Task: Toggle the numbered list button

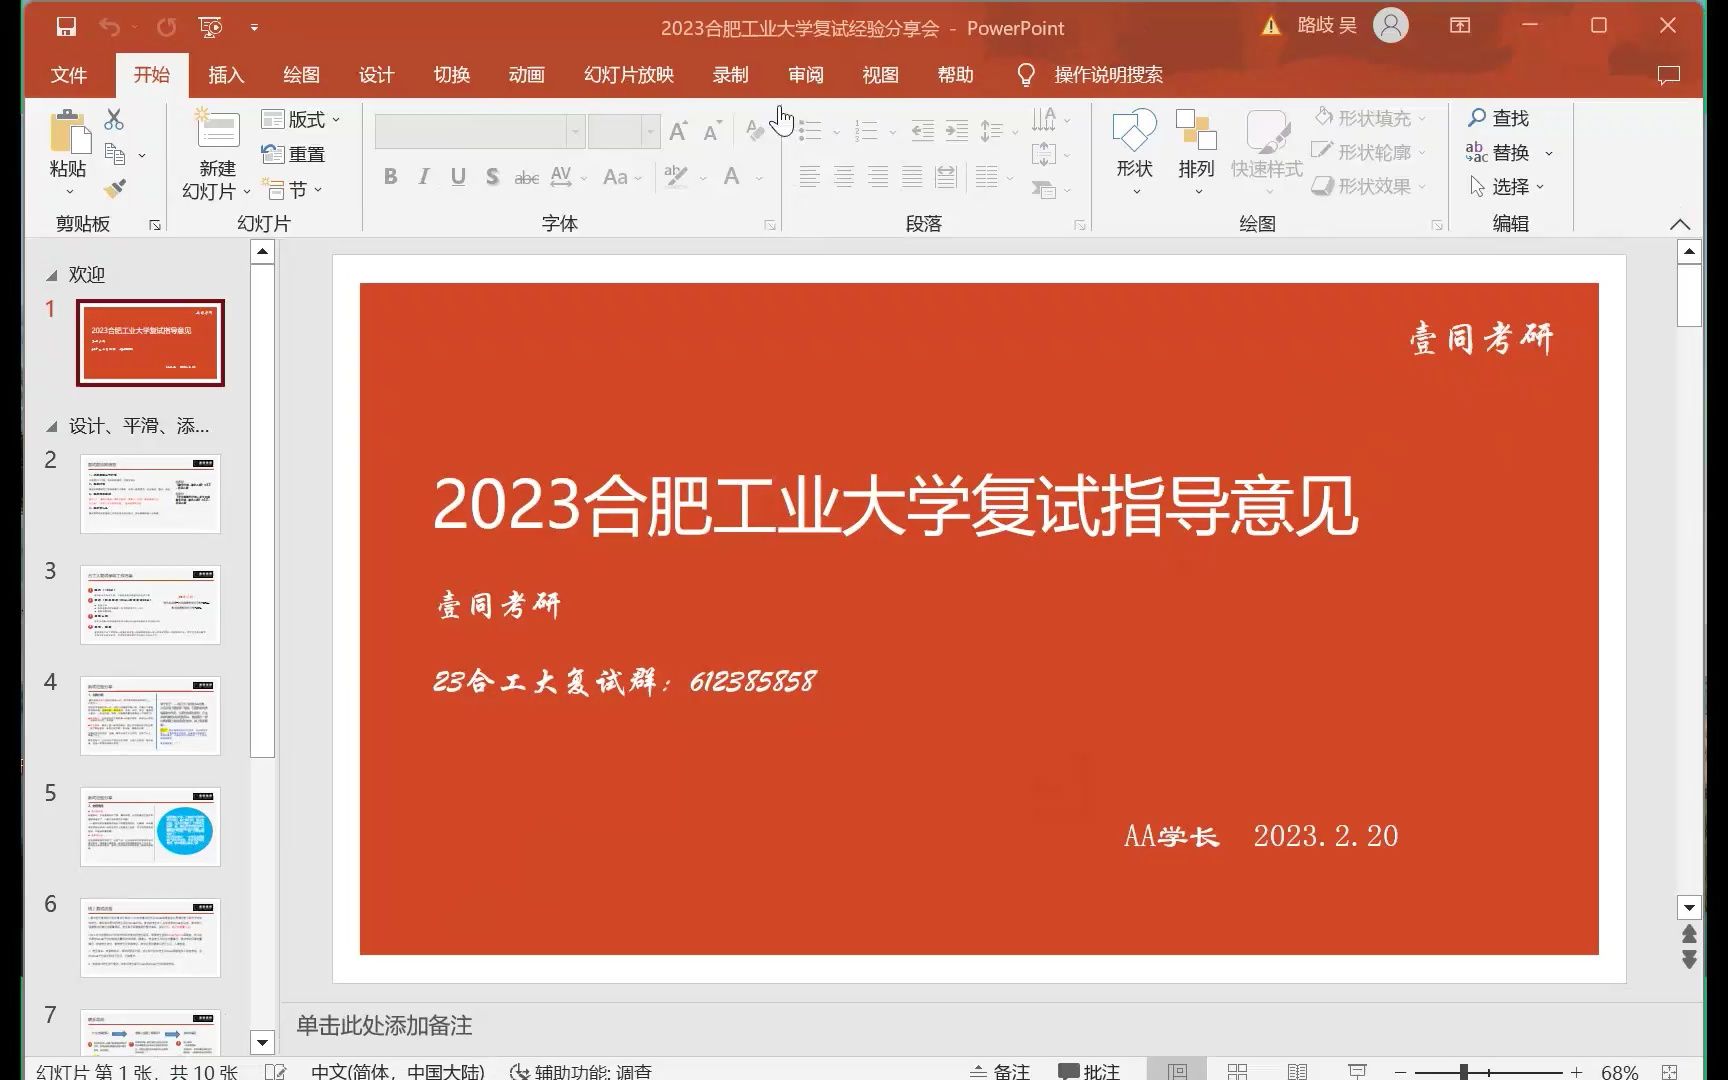Action: [867, 131]
